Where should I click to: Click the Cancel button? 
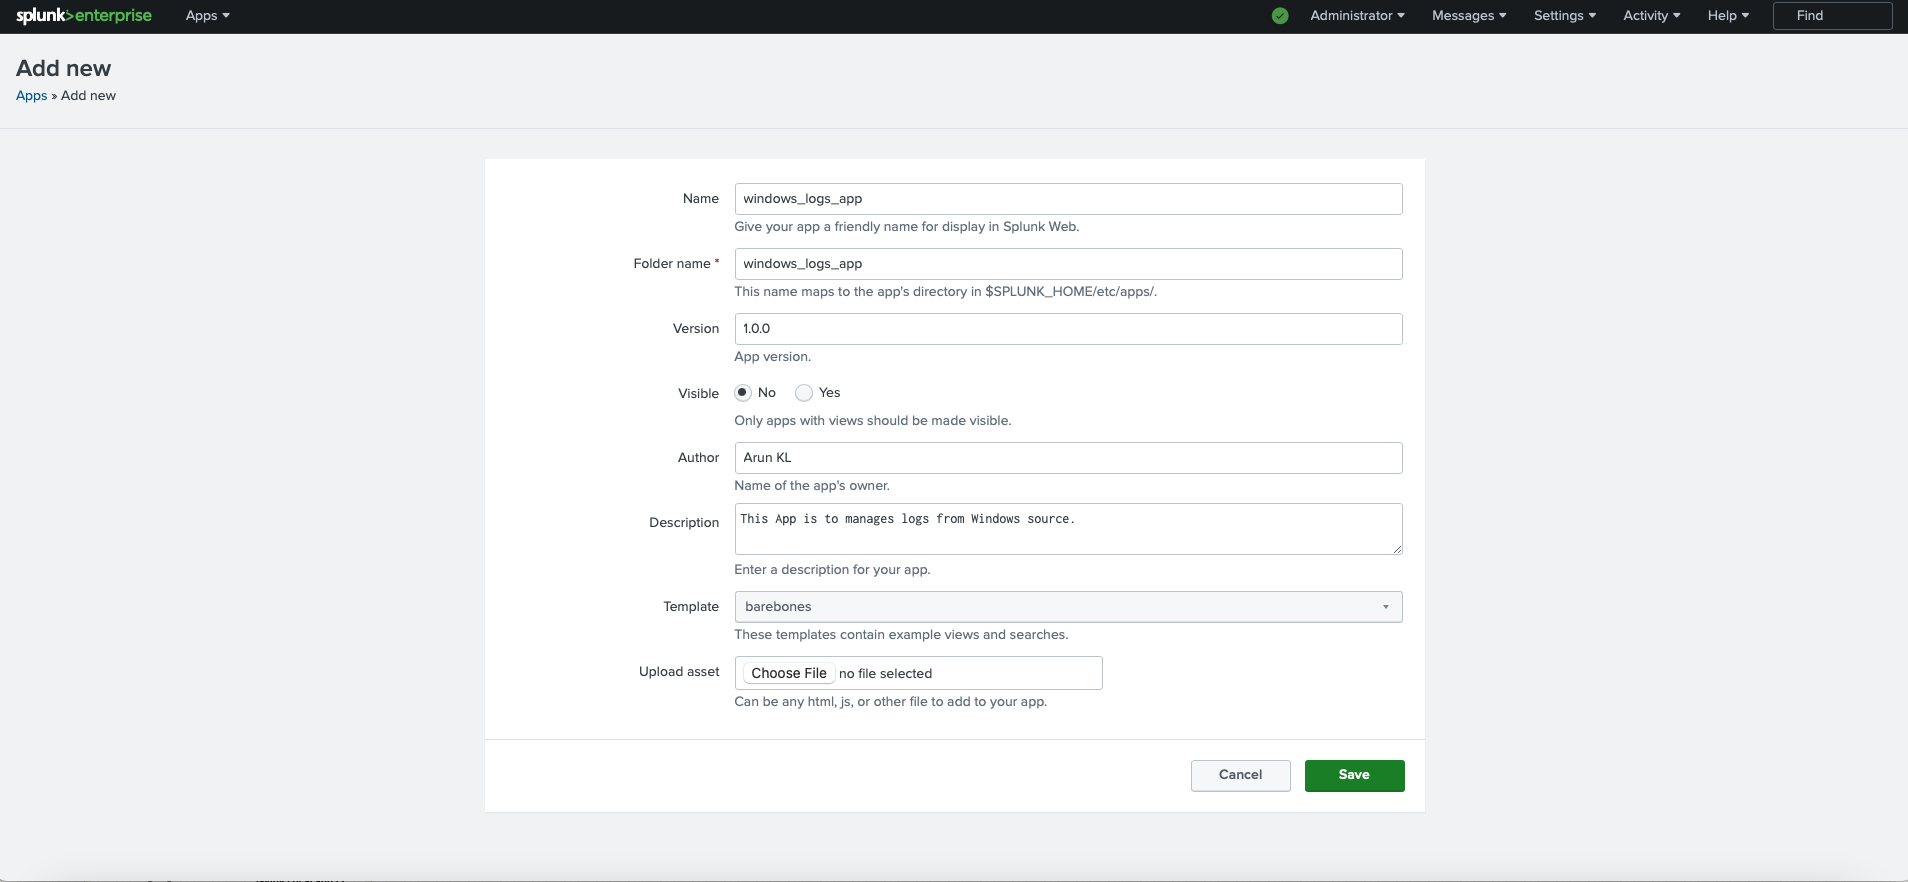coord(1240,775)
